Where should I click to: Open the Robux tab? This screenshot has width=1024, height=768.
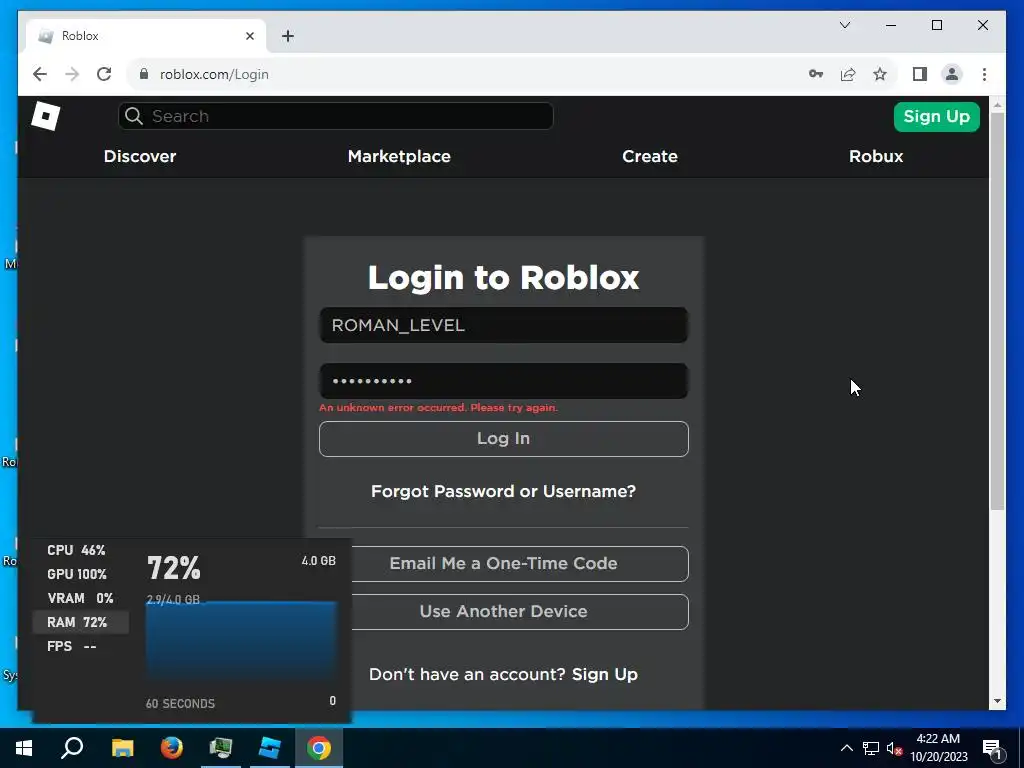click(x=876, y=156)
